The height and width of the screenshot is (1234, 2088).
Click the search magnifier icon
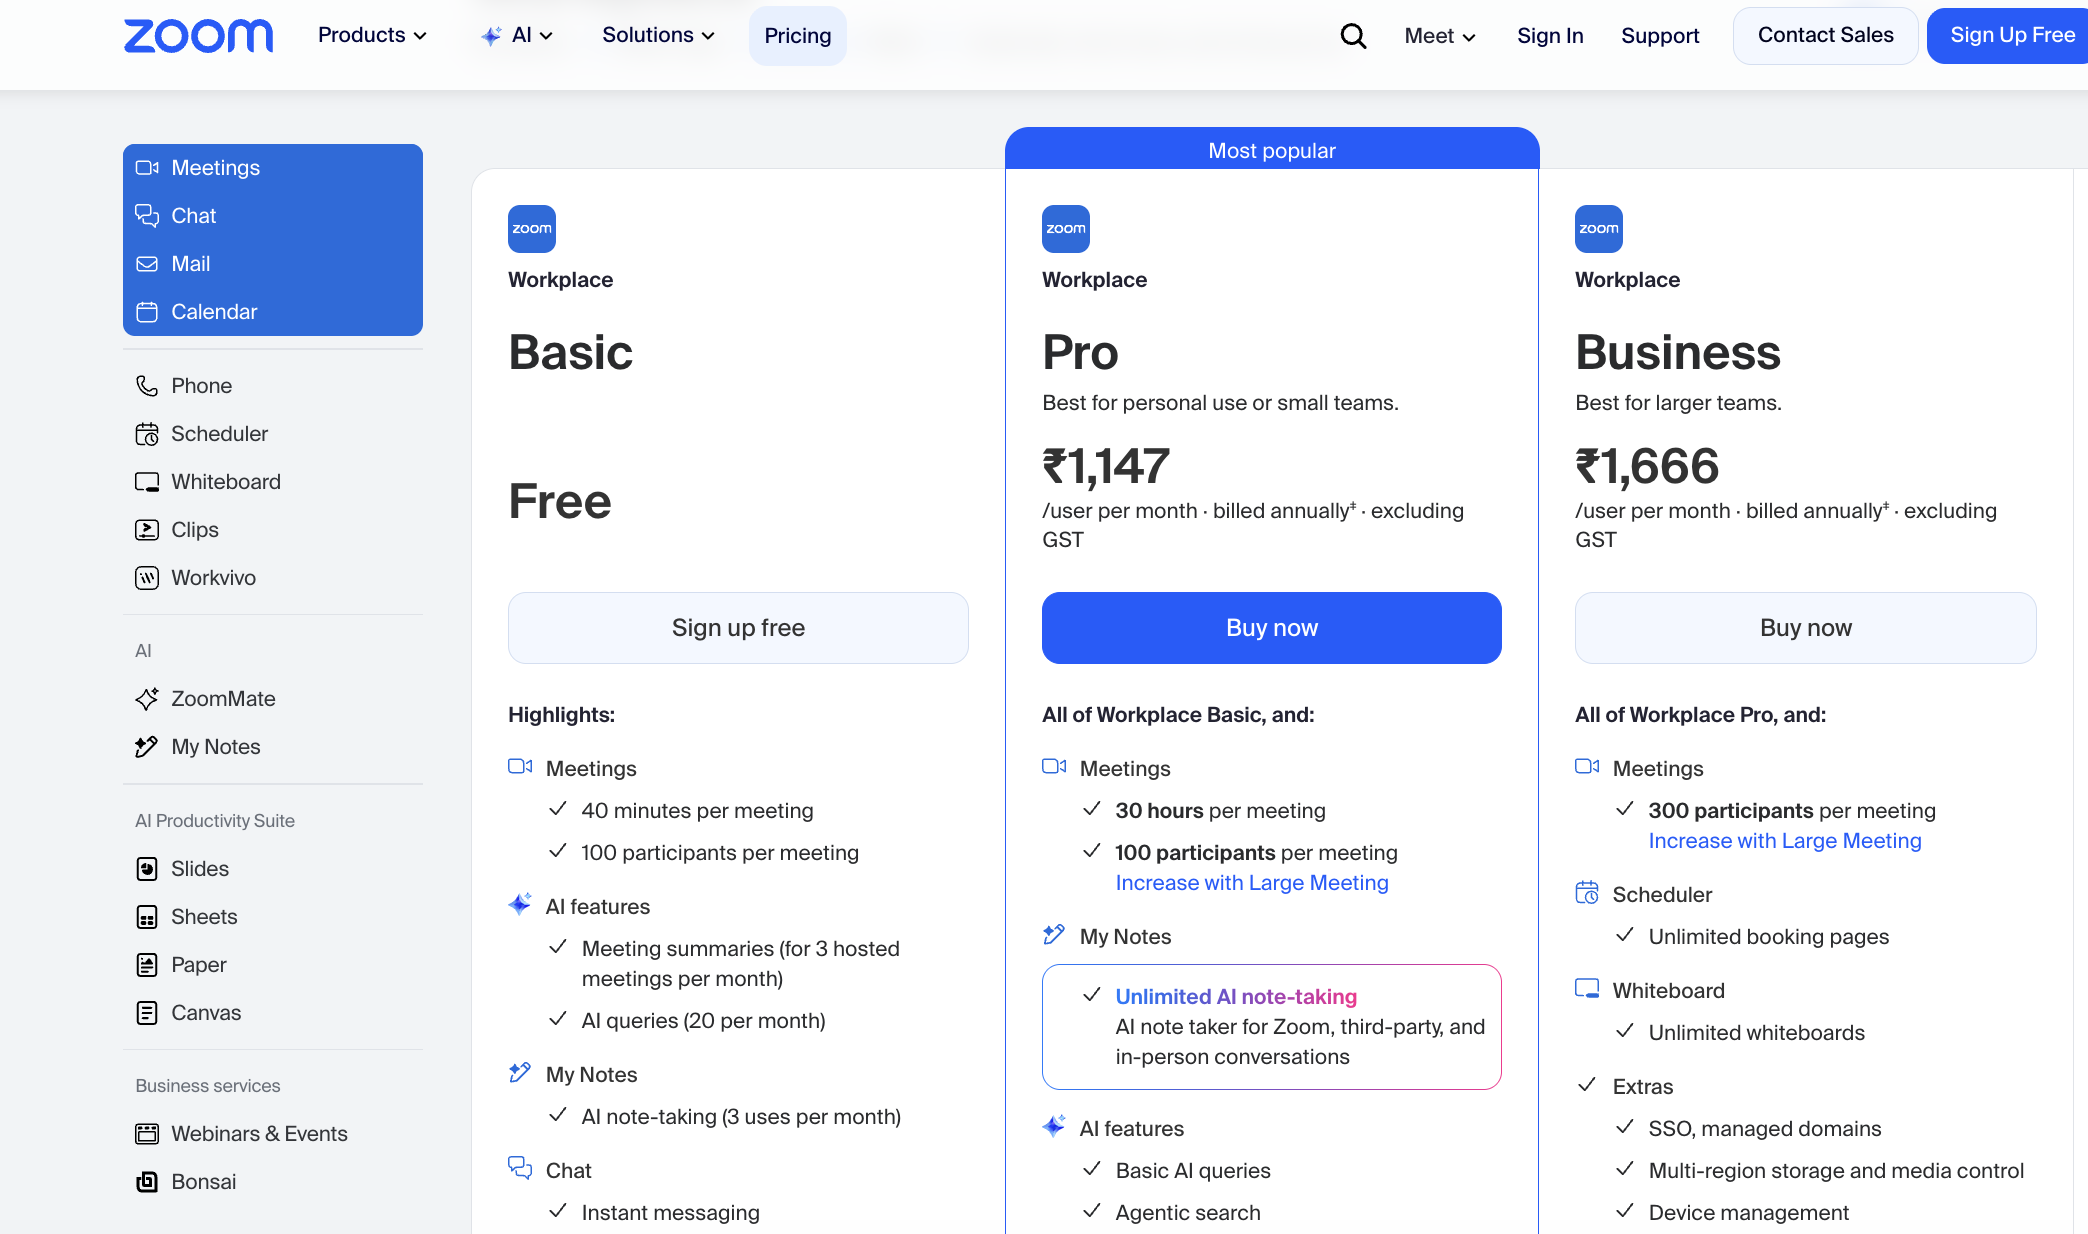pyautogui.click(x=1353, y=36)
